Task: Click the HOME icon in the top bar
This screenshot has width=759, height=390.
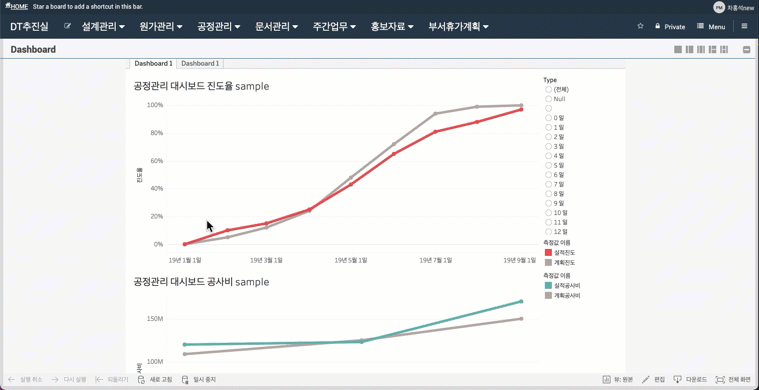Action: coord(16,7)
